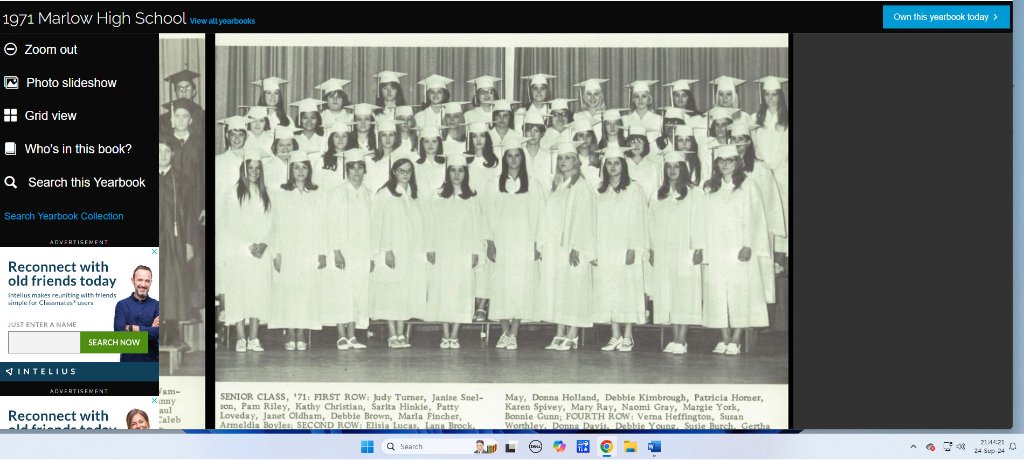The width and height of the screenshot is (1024, 461).
Task: Open Copilot from the taskbar
Action: pyautogui.click(x=559, y=446)
